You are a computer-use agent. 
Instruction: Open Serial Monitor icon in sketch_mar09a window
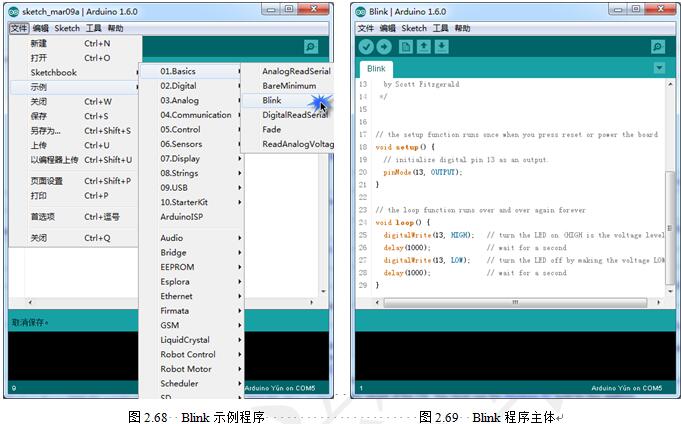[311, 46]
